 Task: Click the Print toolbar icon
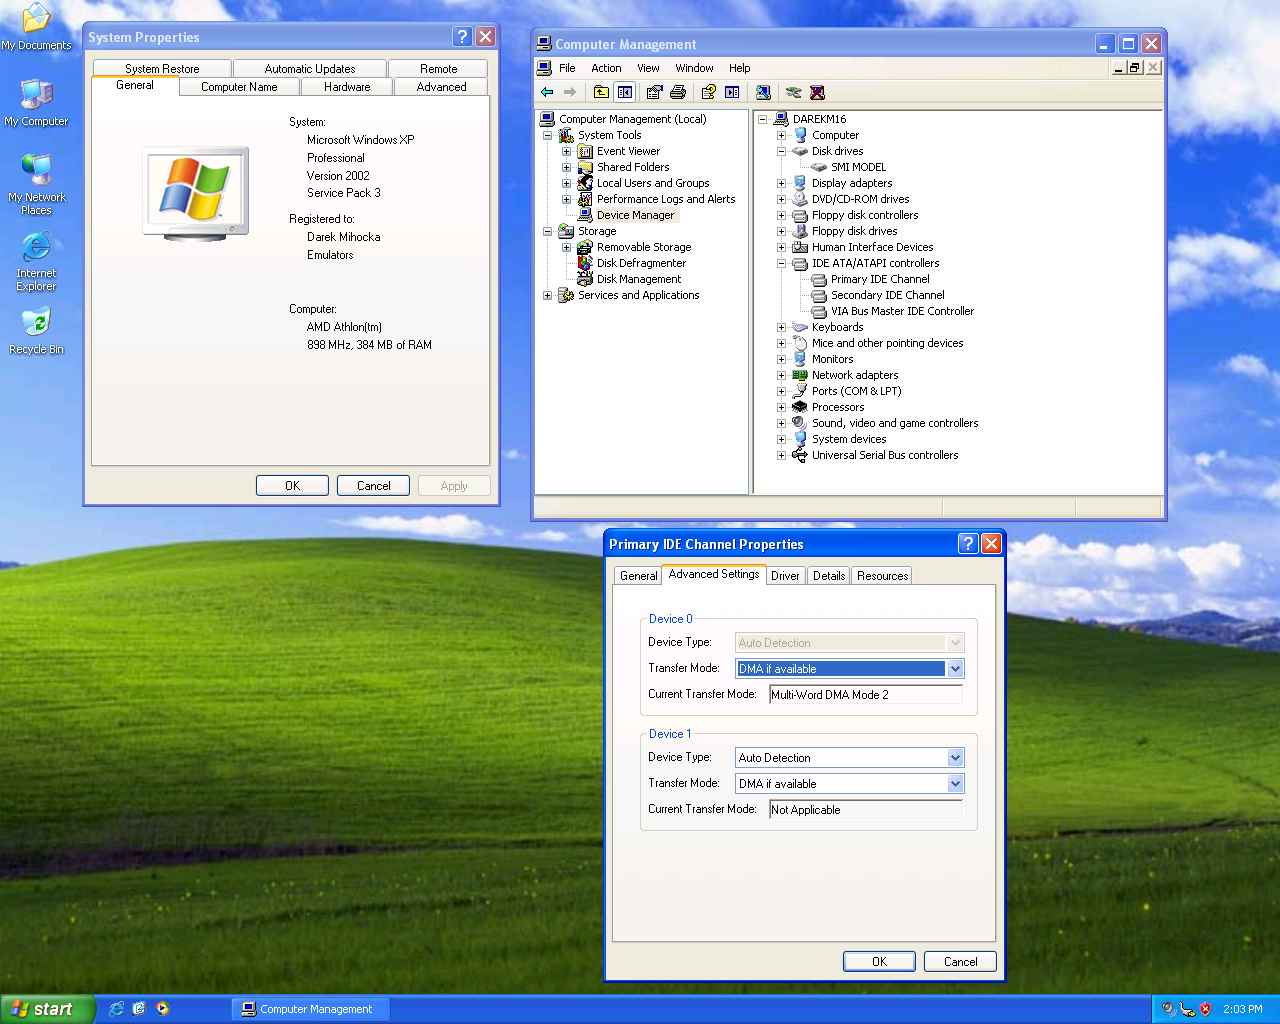(x=678, y=92)
